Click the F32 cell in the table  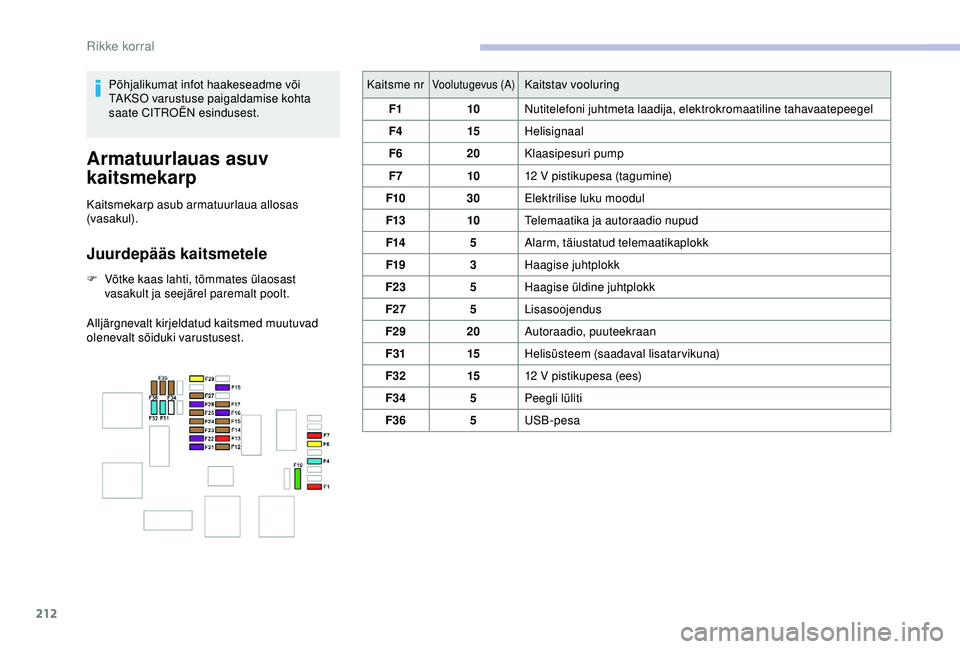tap(396, 376)
